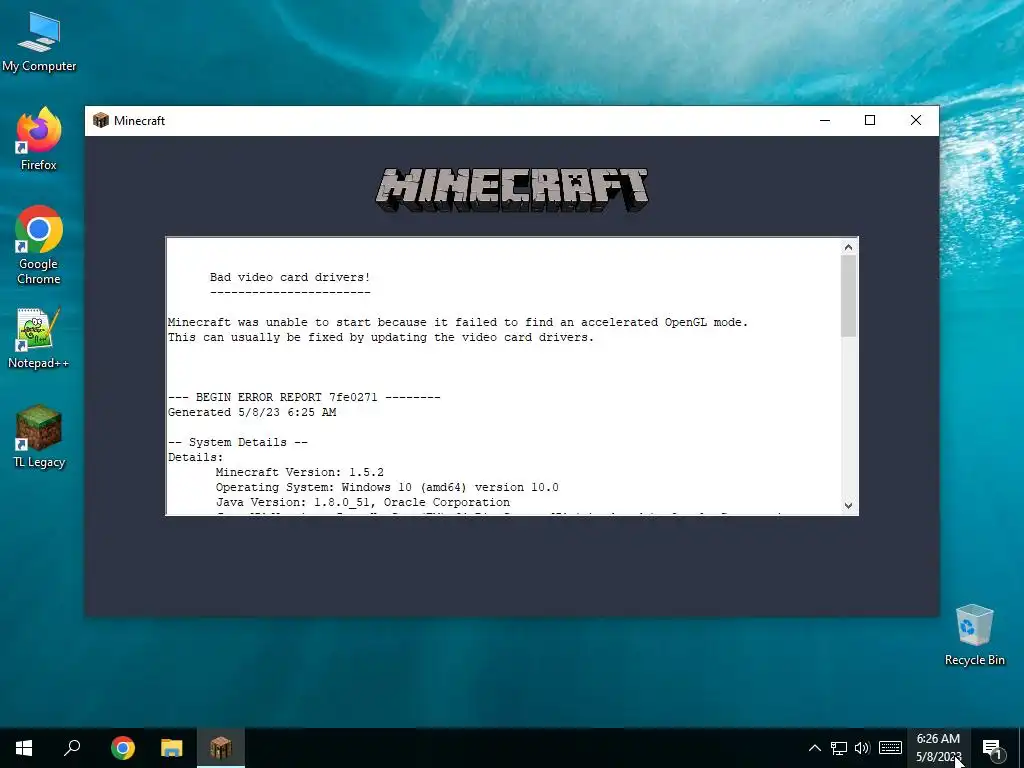Click the error report scroll up arrow

click(848, 247)
